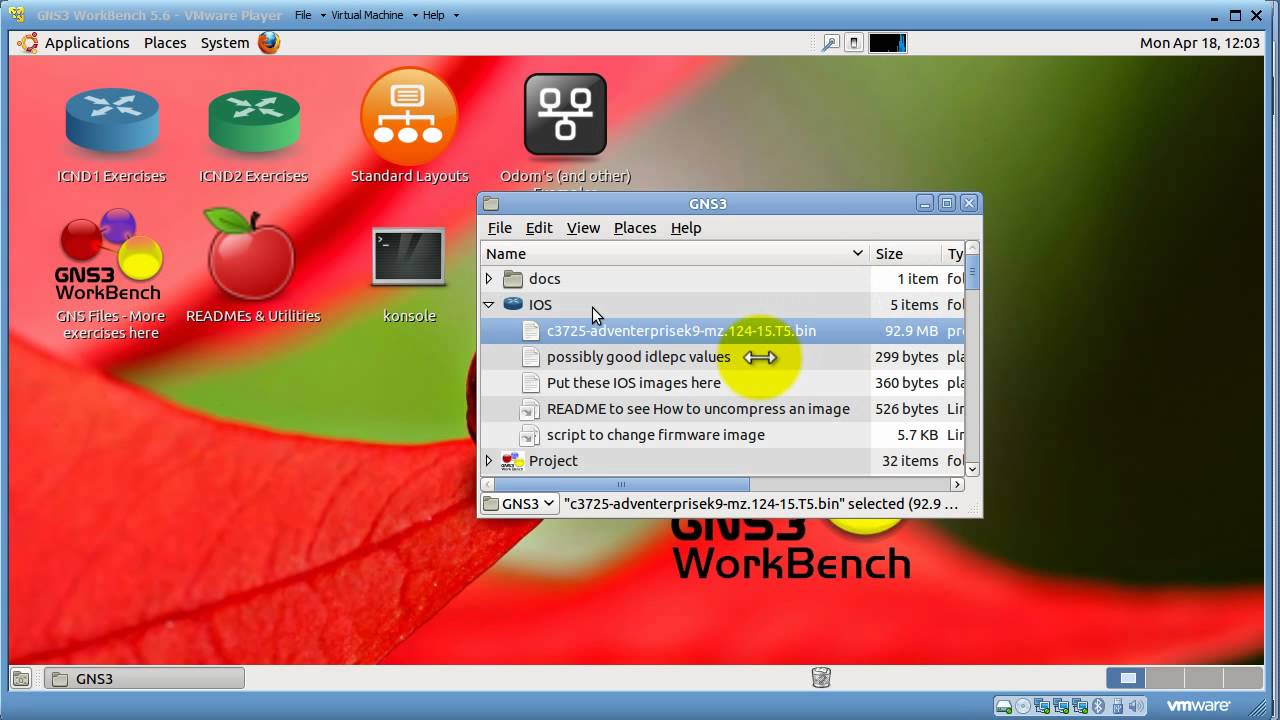
Task: Click the horizontal scrollbar thumb
Action: [x=621, y=484]
